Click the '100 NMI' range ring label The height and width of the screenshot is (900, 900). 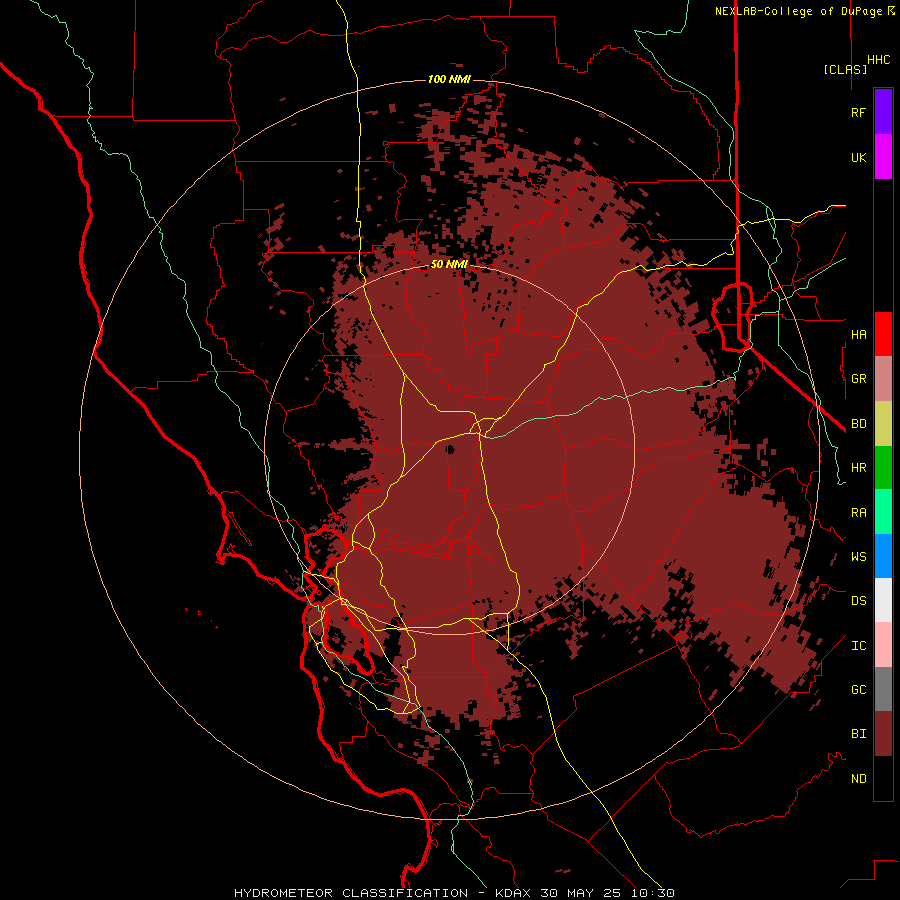pos(449,79)
